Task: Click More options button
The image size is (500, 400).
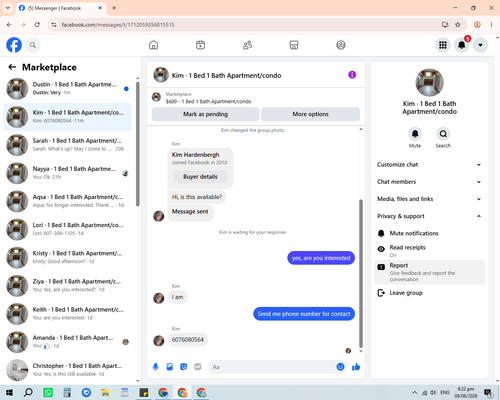Action: (310, 114)
